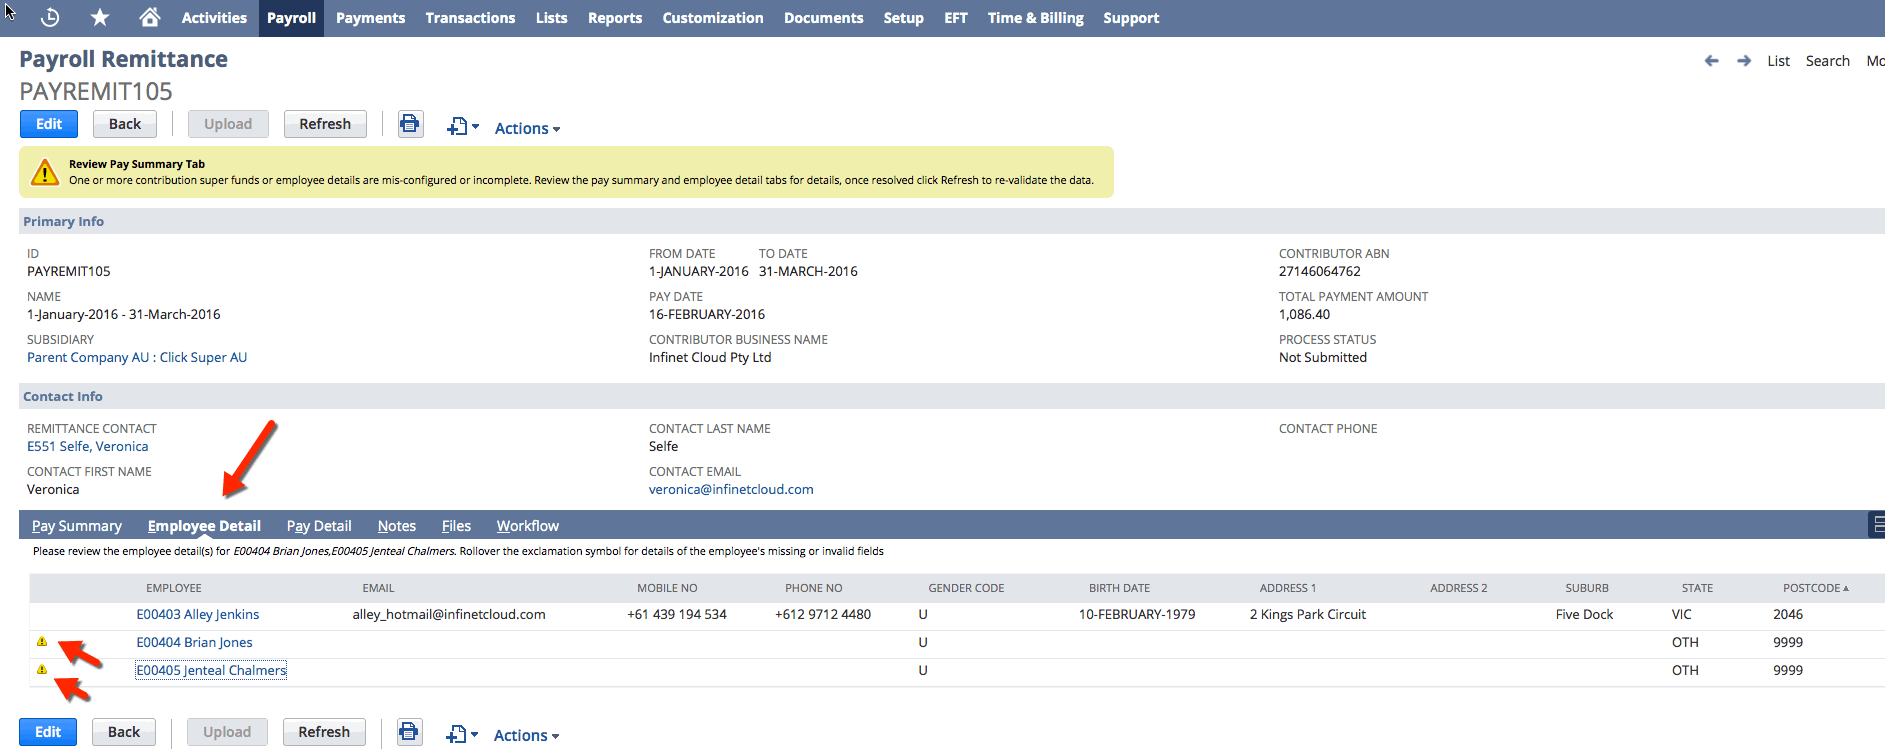1885x756 pixels.
Task: Expand the bottom Actions dropdown
Action: [x=526, y=735]
